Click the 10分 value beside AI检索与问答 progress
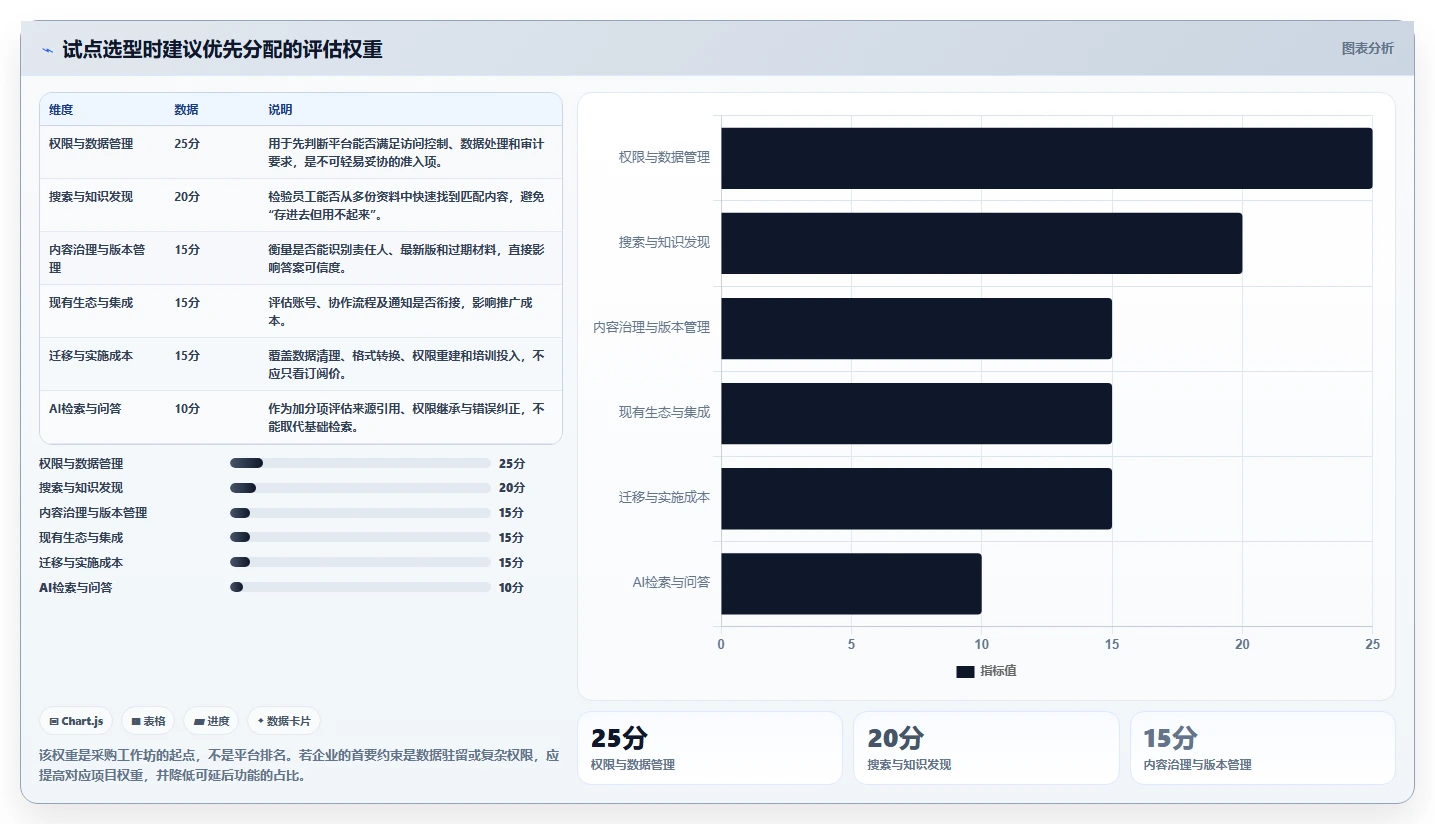The height and width of the screenshot is (824, 1435). pyautogui.click(x=511, y=588)
